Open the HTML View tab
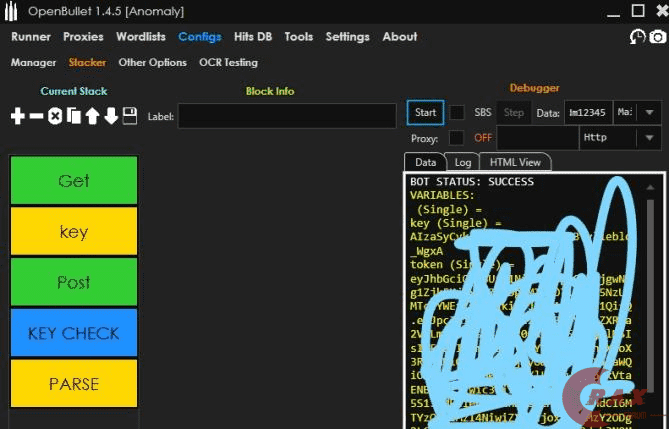The image size is (669, 429). tap(515, 162)
